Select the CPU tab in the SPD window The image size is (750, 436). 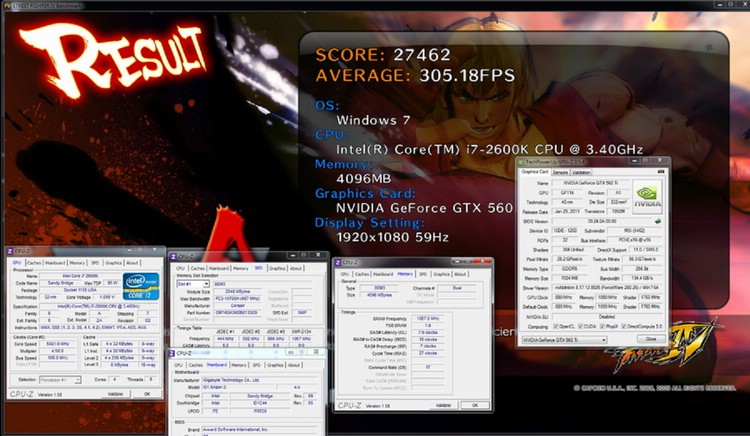pos(180,268)
